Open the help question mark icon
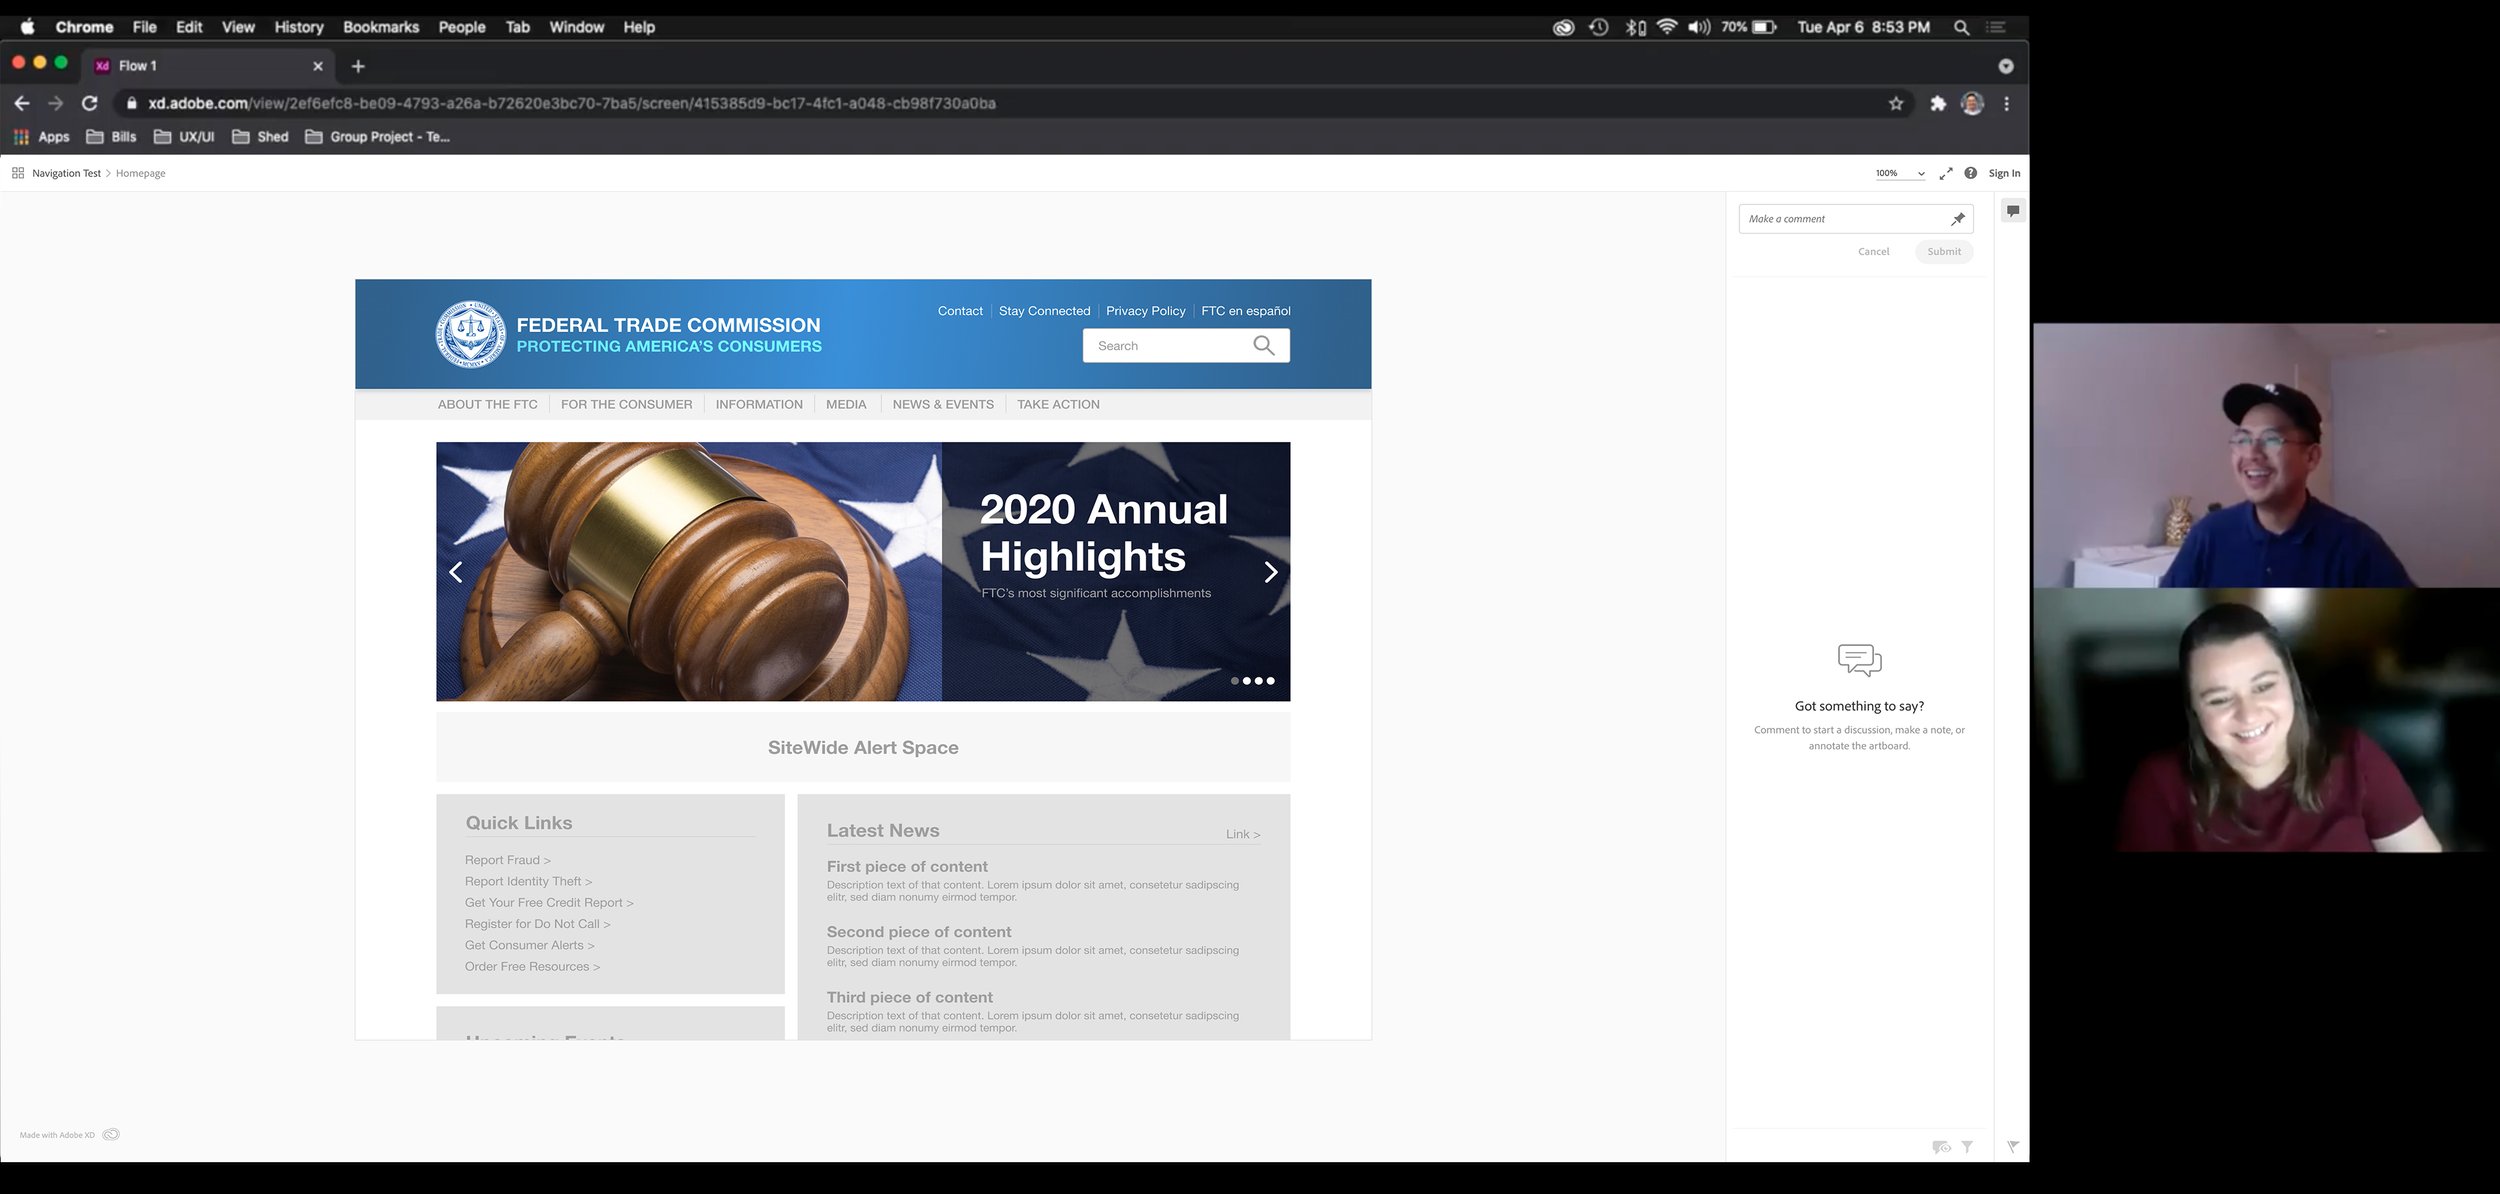The width and height of the screenshot is (2500, 1194). click(x=1970, y=173)
